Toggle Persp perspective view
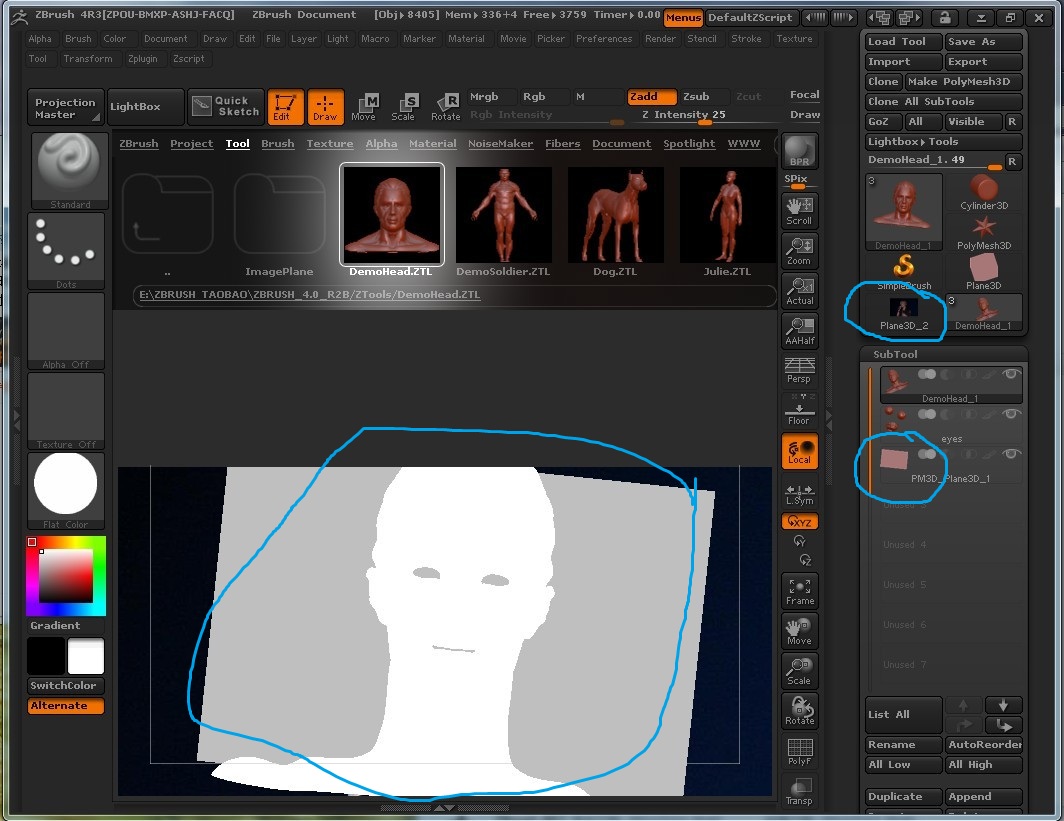The width and height of the screenshot is (1064, 821). point(799,370)
